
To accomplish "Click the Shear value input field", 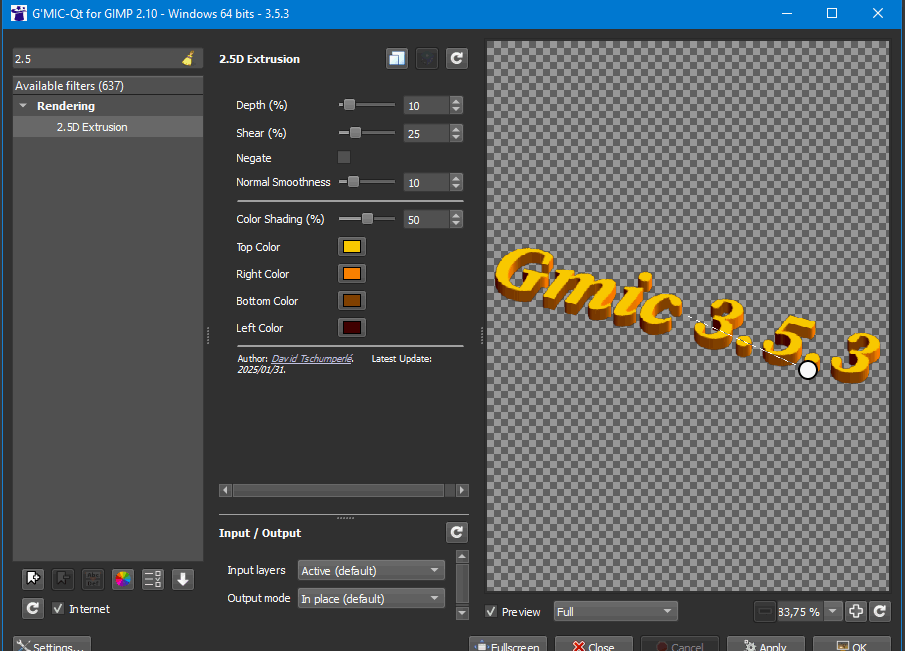I will point(427,133).
